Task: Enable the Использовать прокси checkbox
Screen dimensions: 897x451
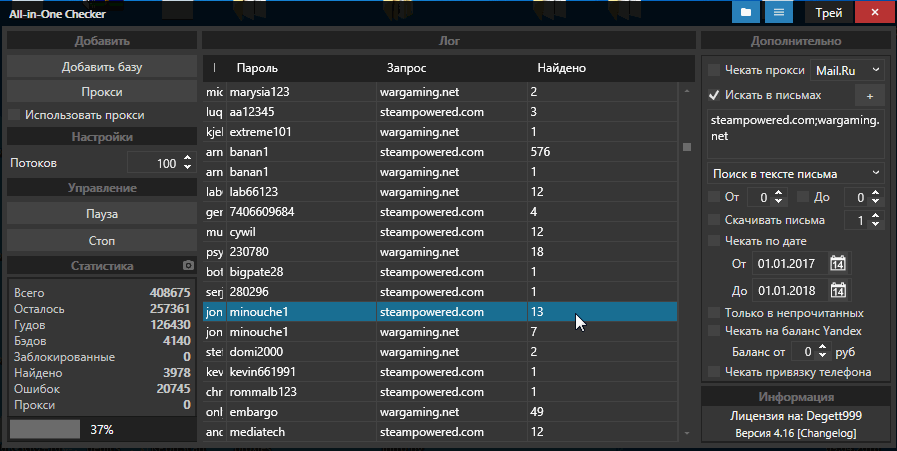Action: coord(14,115)
